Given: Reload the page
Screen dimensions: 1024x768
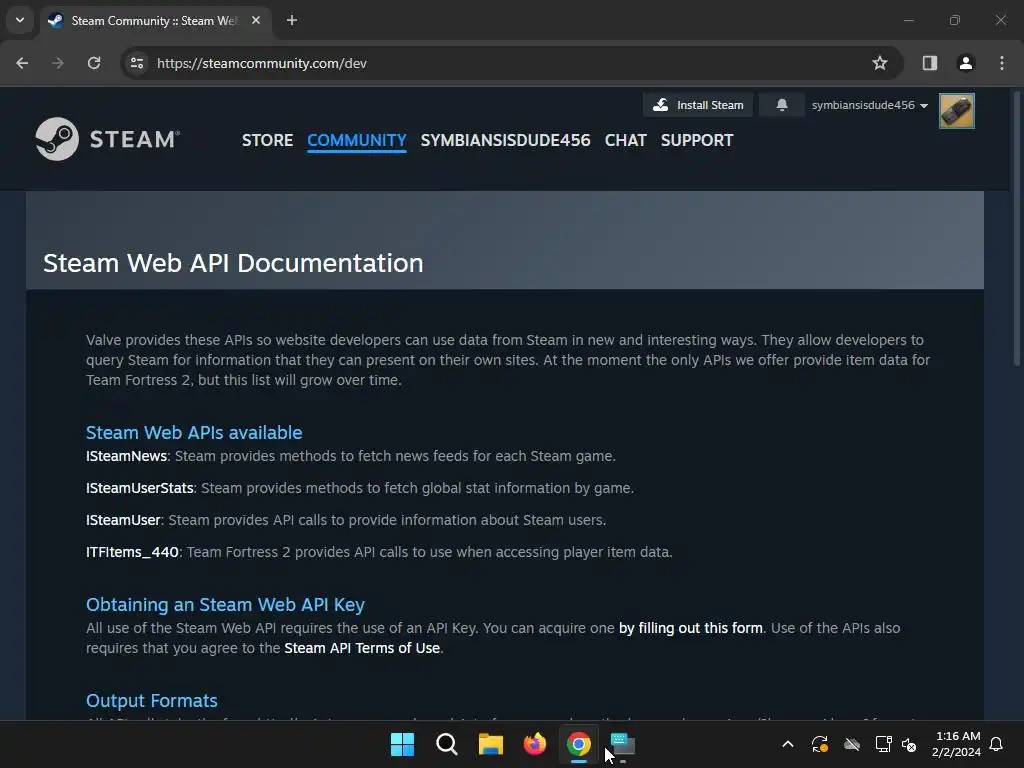Looking at the screenshot, I should (94, 63).
